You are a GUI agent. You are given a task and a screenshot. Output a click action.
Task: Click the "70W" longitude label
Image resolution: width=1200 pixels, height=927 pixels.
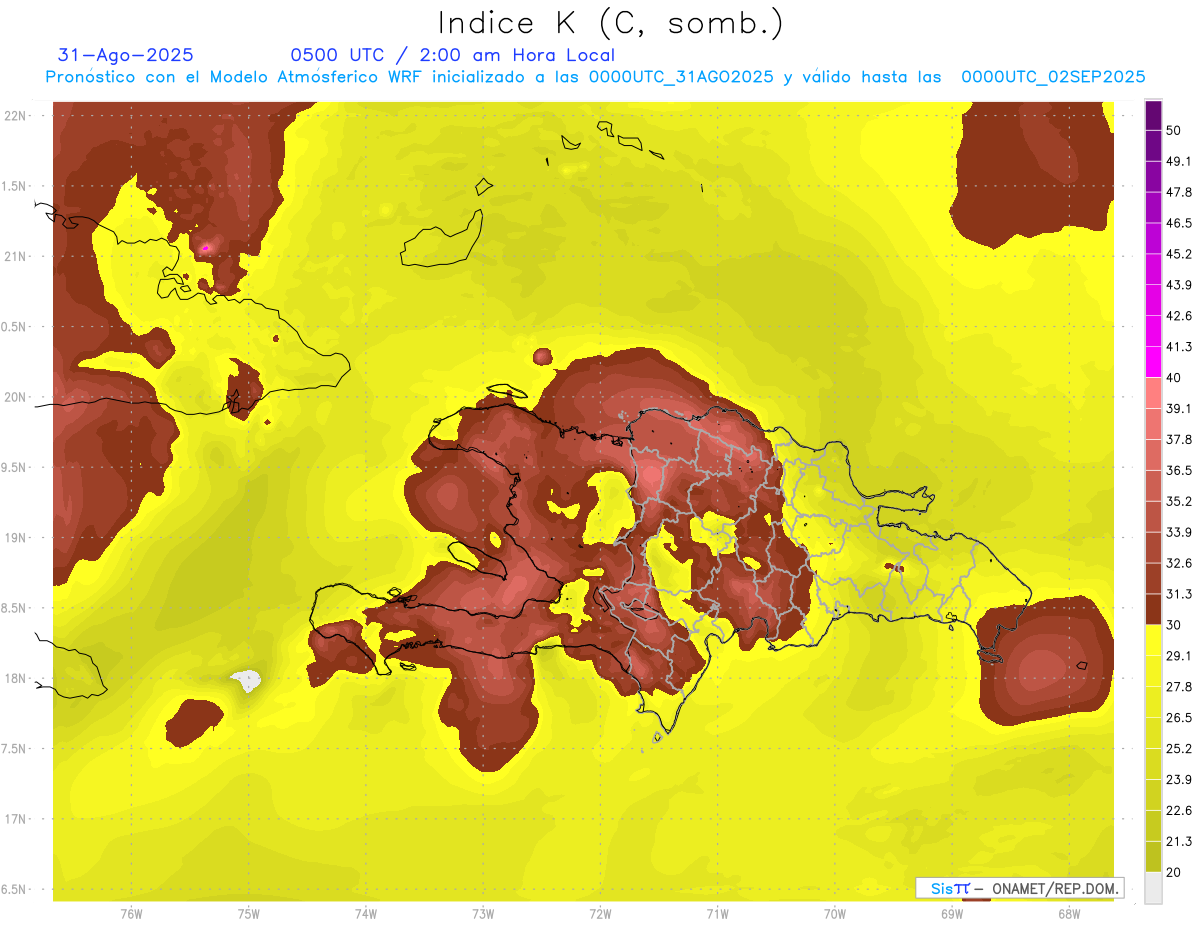point(834,914)
